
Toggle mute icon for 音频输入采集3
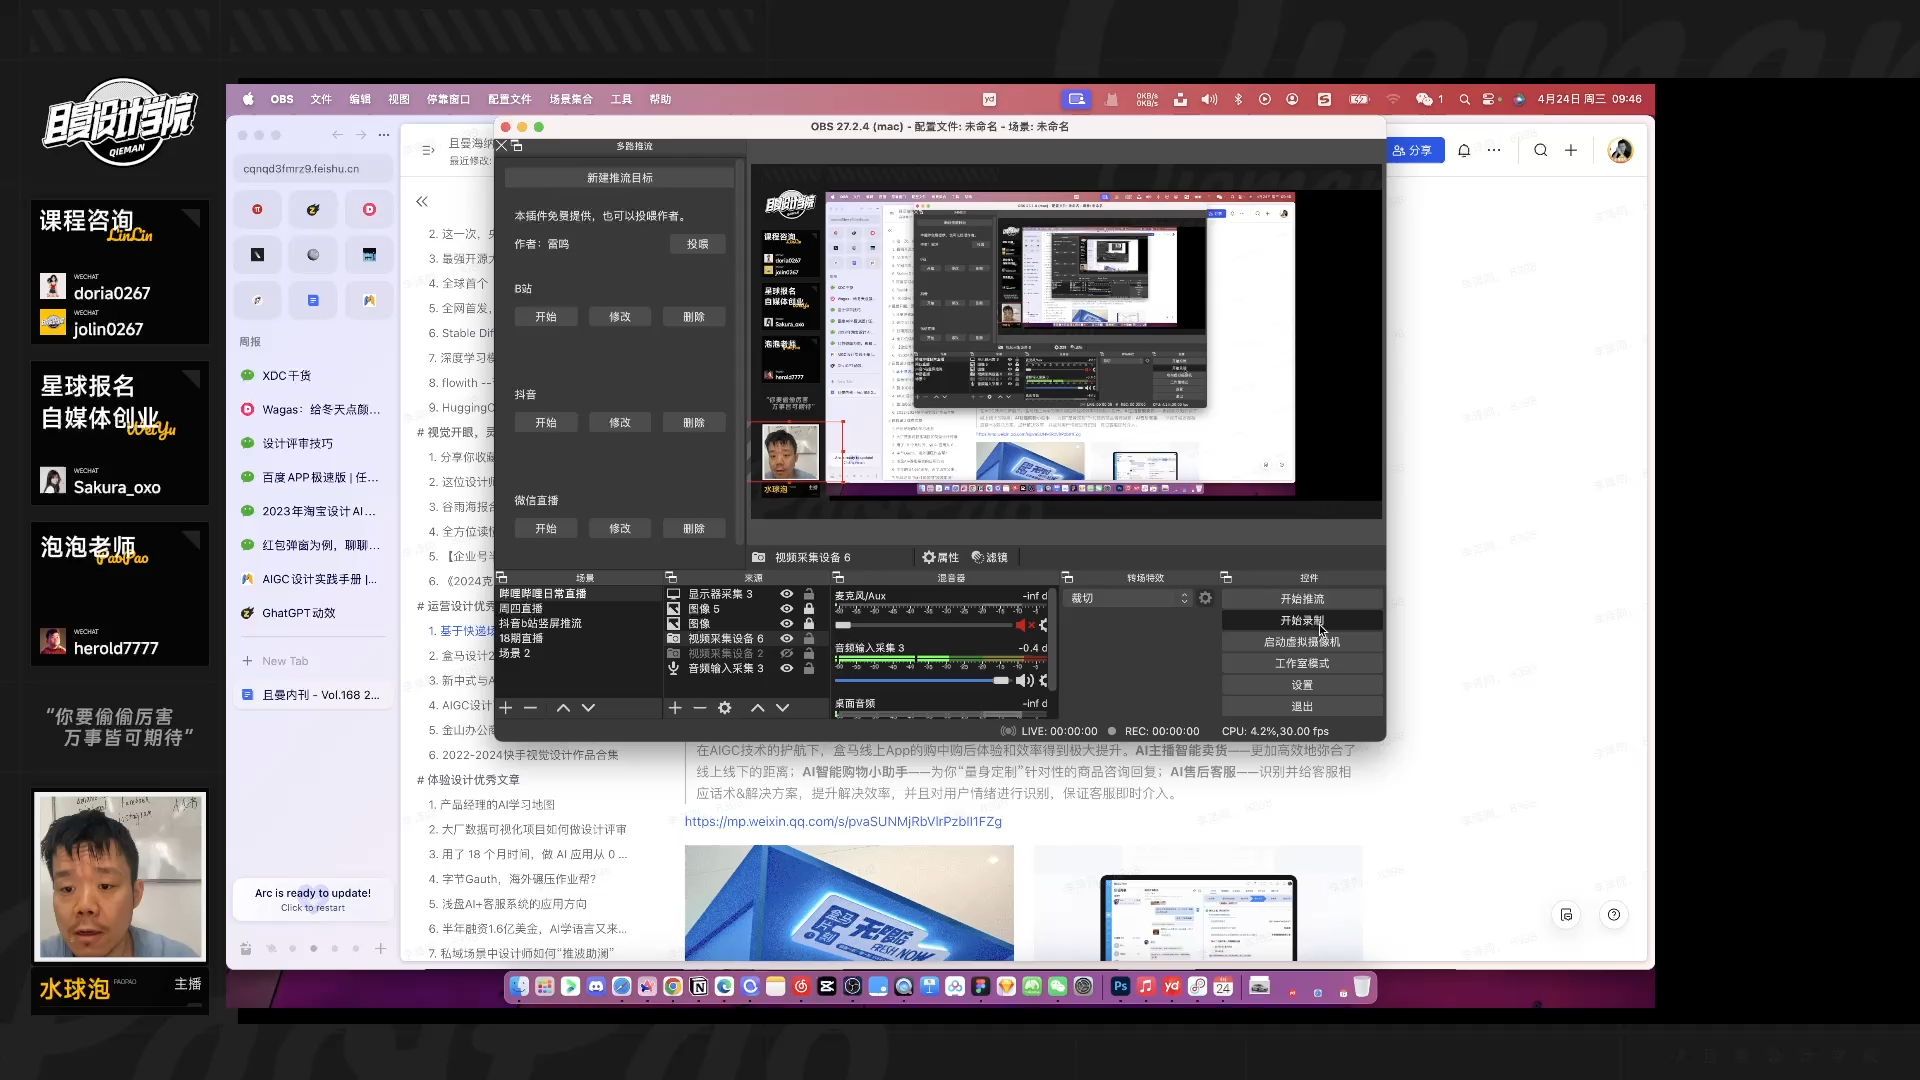(x=1023, y=680)
